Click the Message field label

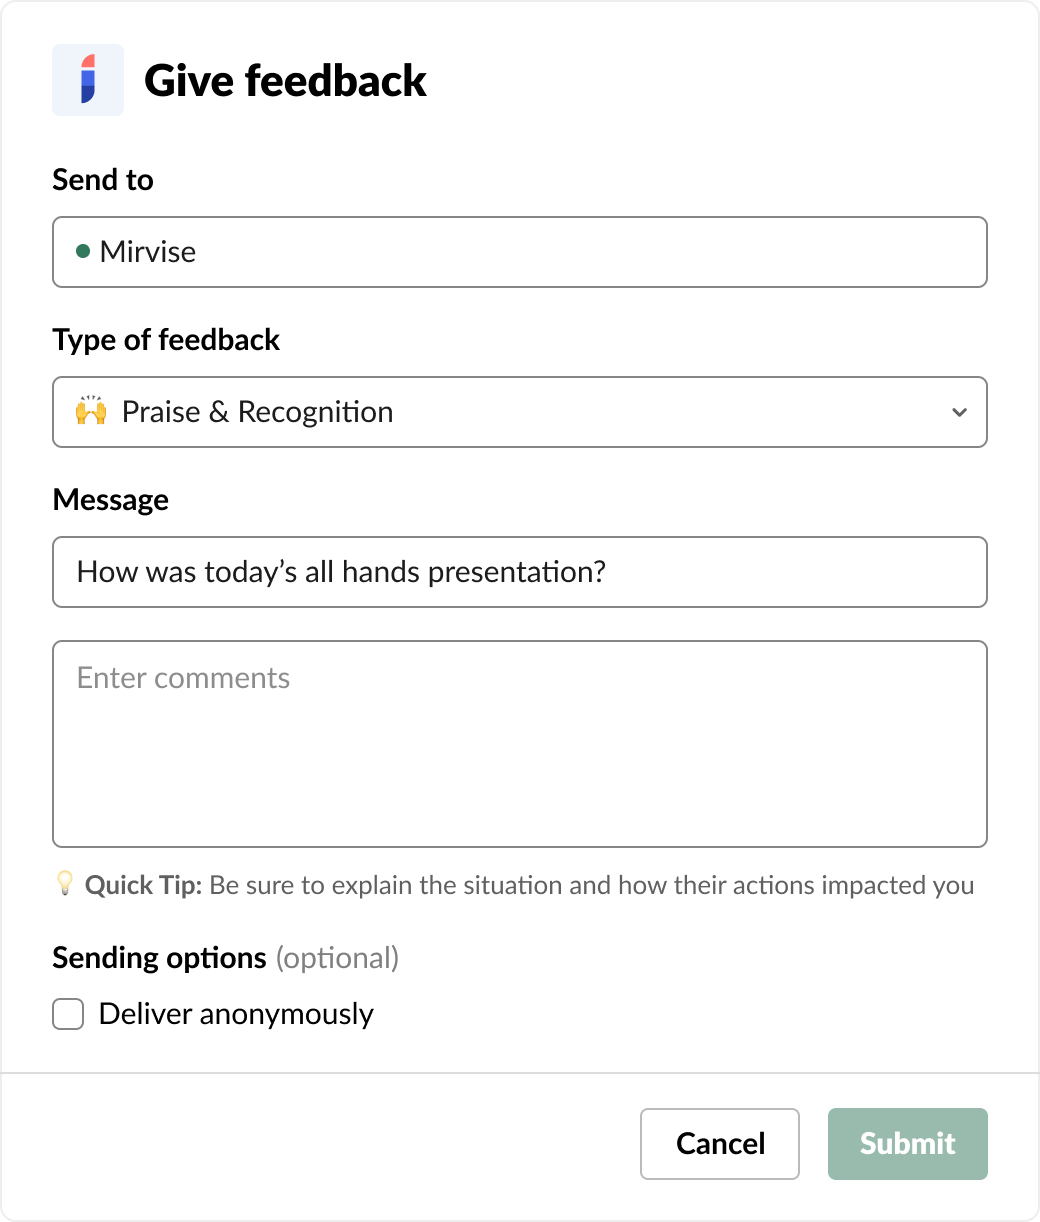click(110, 500)
